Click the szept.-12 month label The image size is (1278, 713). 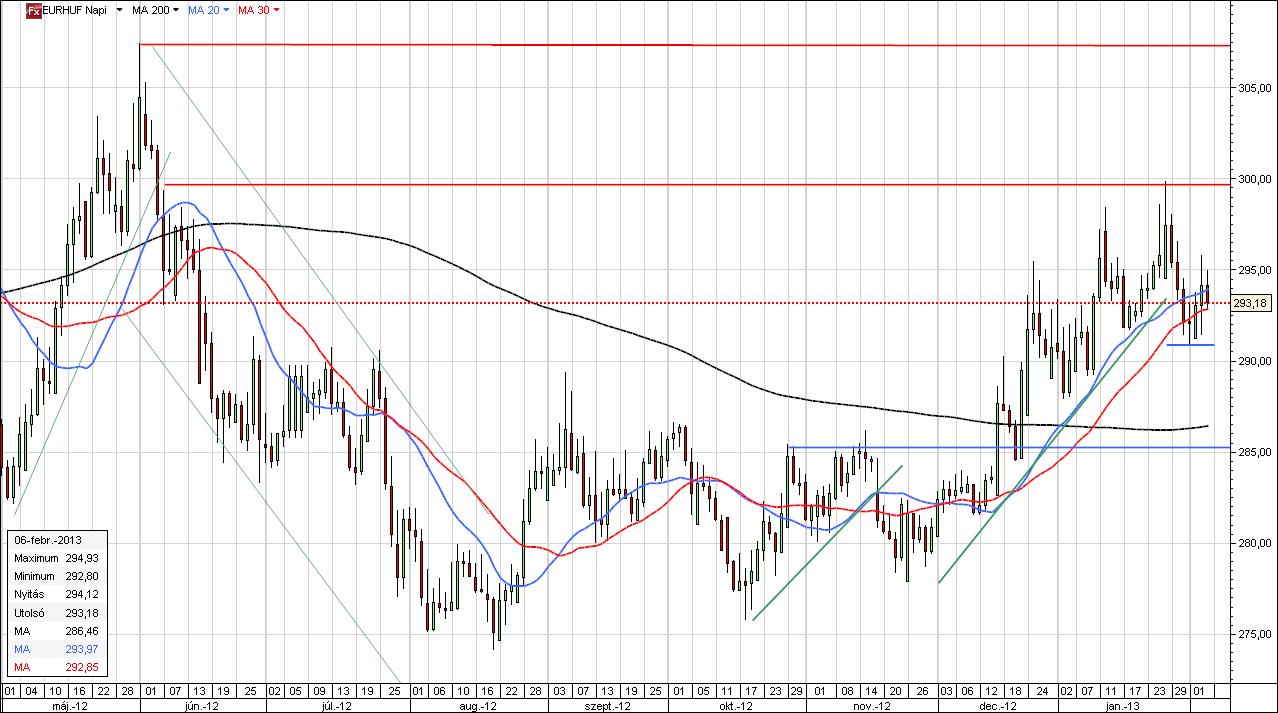tap(609, 705)
